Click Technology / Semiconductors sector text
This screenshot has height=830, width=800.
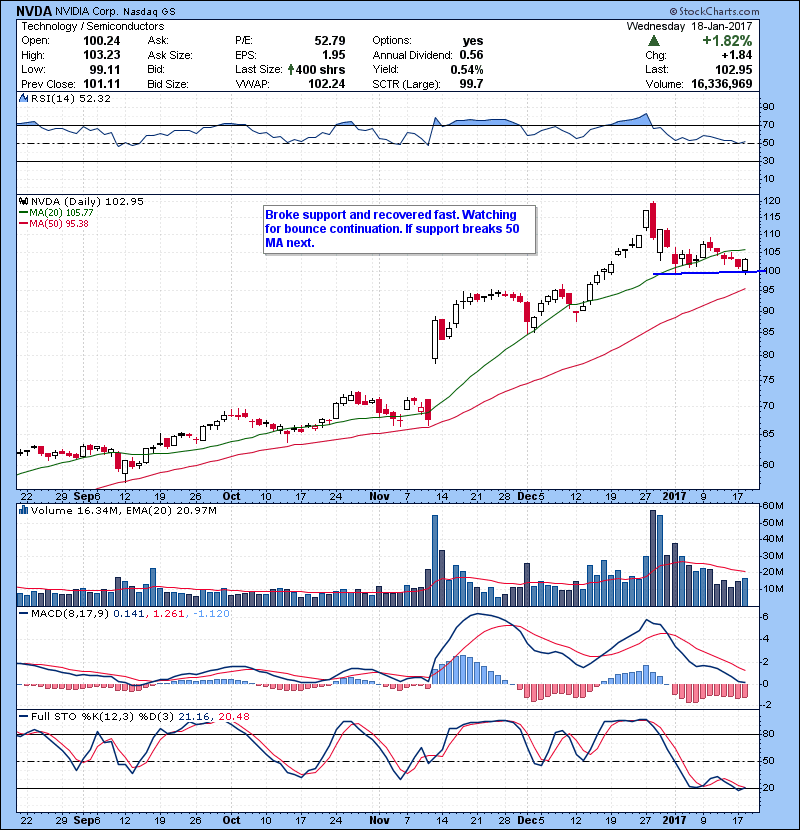coord(93,26)
